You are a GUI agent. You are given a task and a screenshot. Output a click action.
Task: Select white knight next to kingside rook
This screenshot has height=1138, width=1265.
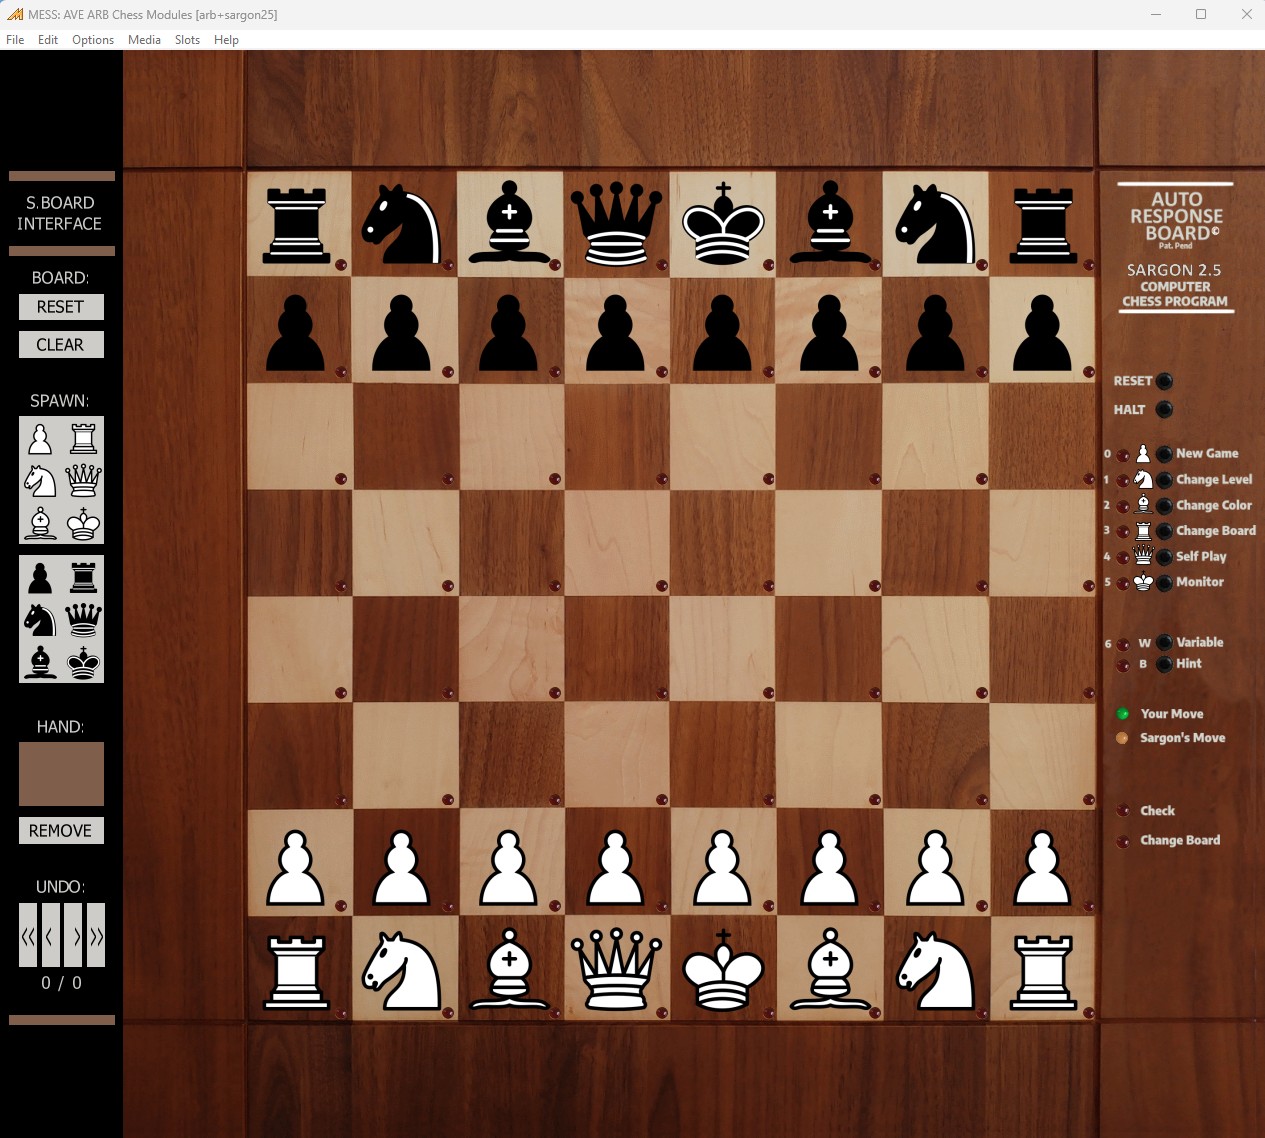click(x=936, y=969)
